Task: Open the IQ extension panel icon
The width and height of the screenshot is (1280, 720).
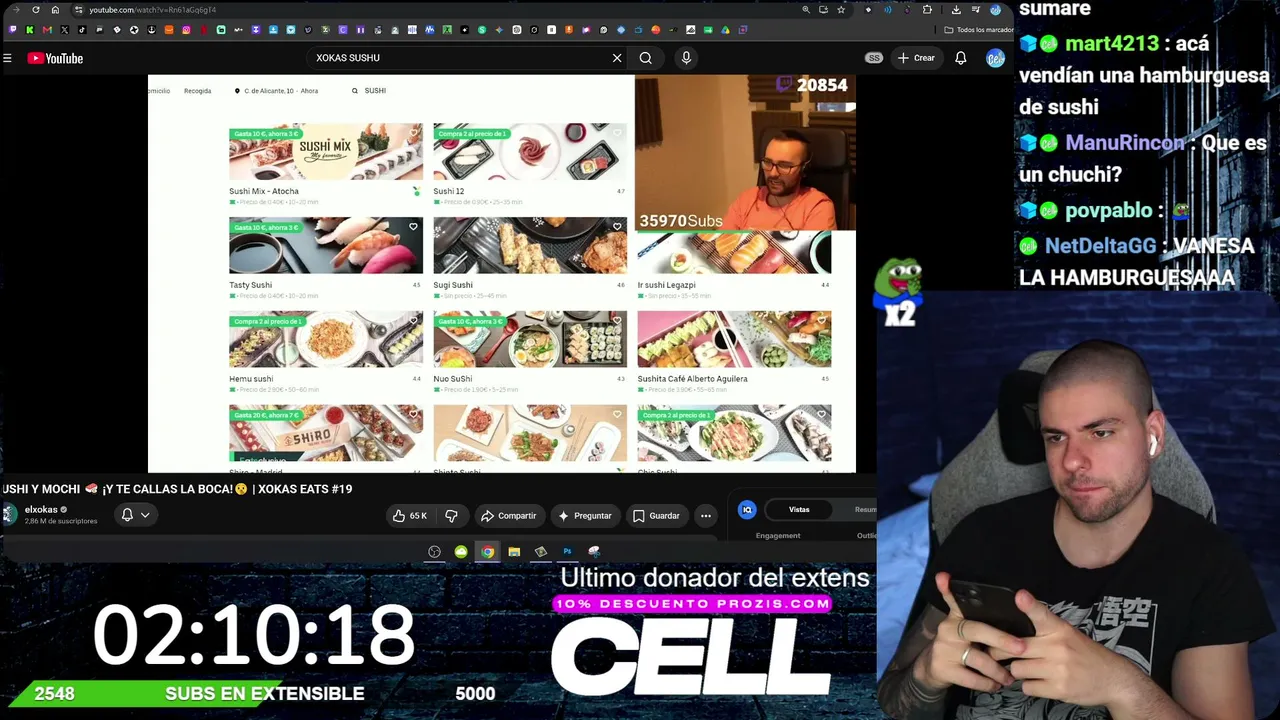Action: click(747, 510)
